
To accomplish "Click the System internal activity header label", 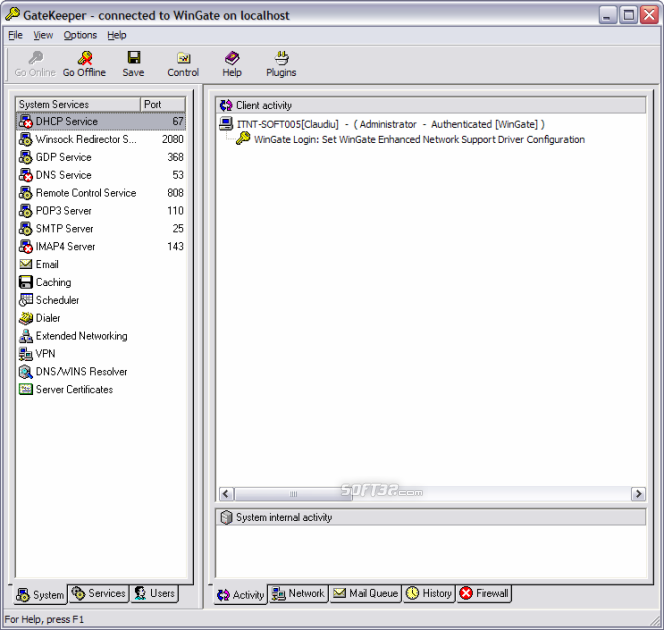I will [284, 517].
